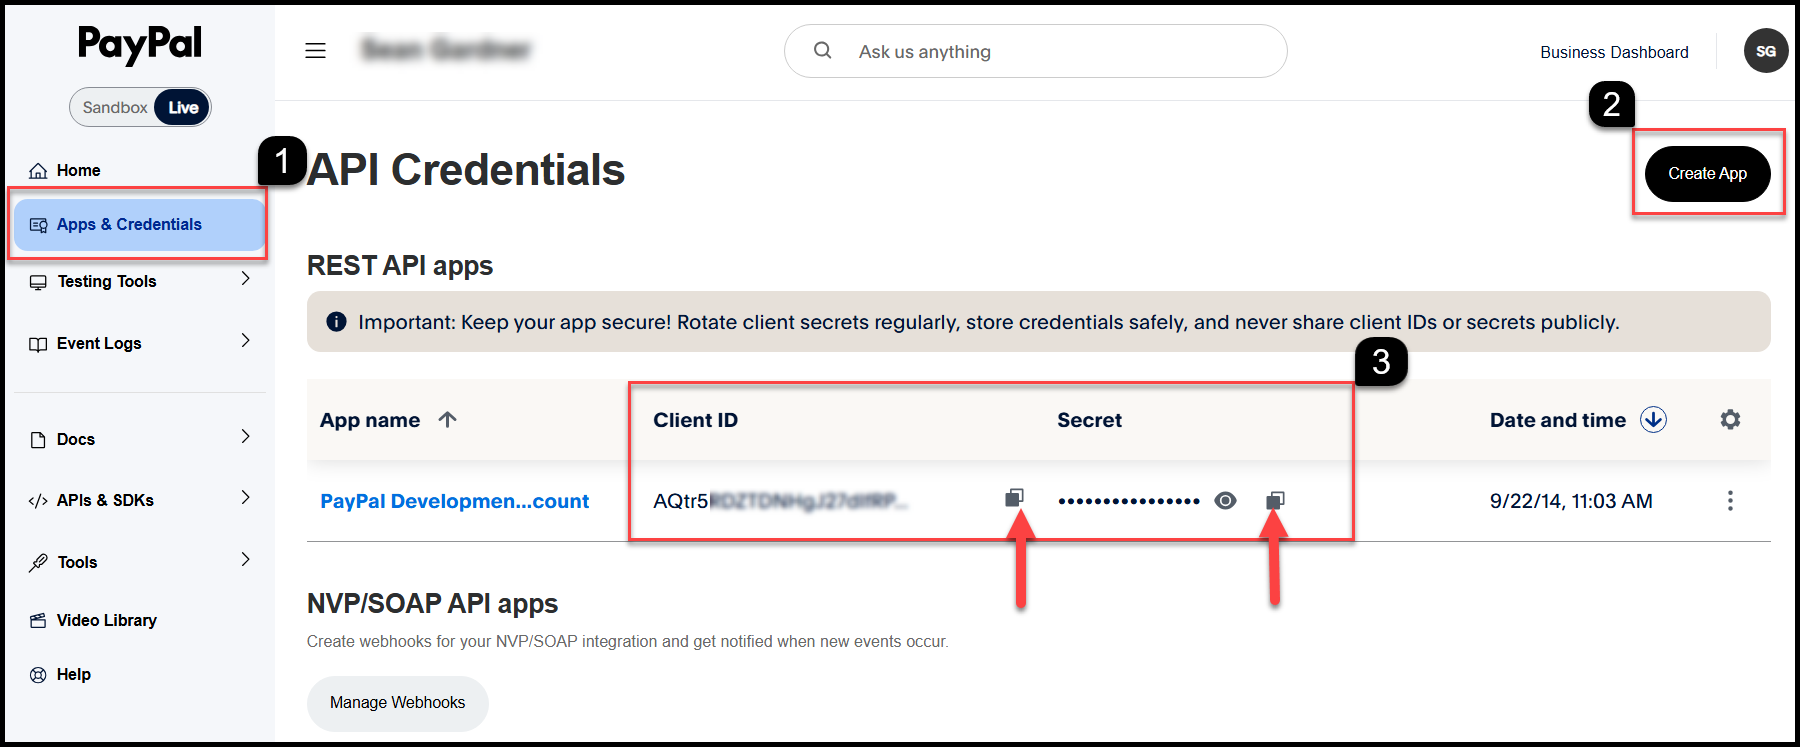The image size is (1800, 747).
Task: Expand Testing Tools submenu
Action: tap(246, 279)
